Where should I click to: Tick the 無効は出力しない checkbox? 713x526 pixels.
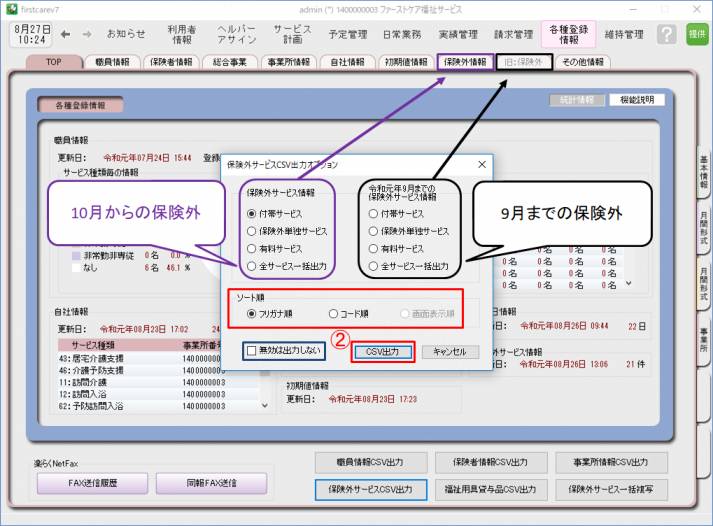pos(252,352)
